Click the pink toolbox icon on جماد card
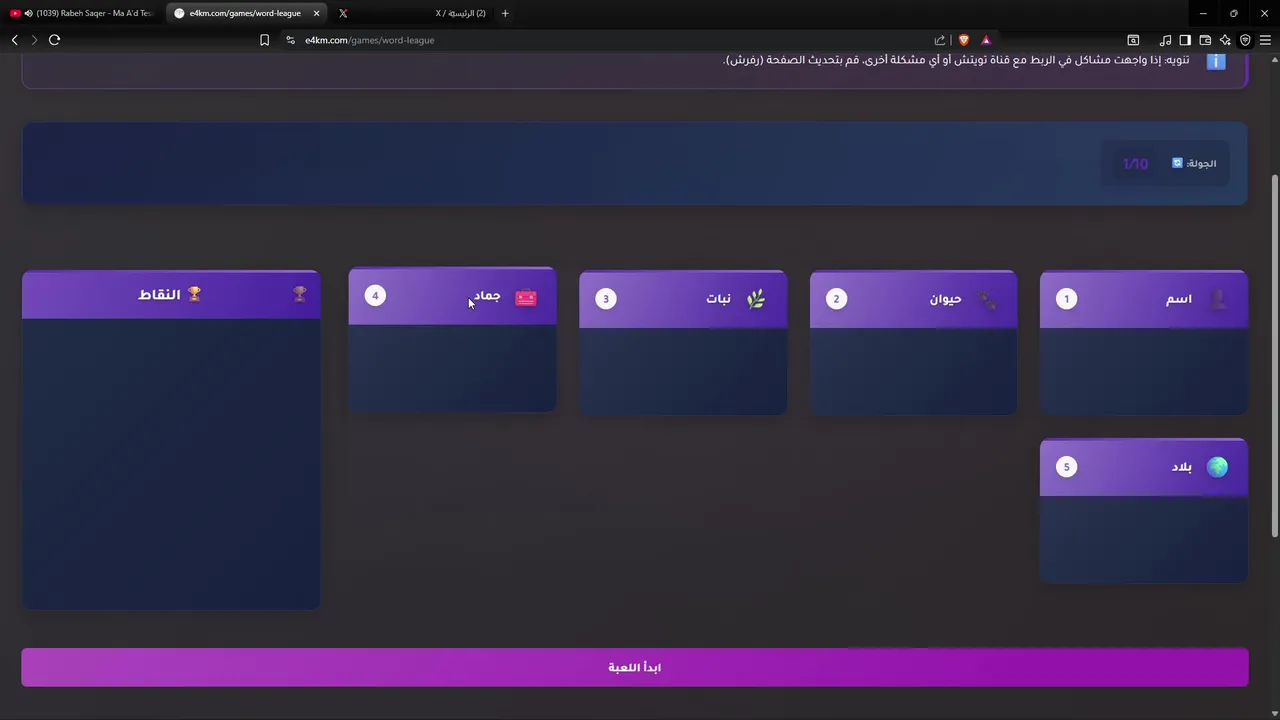This screenshot has height=720, width=1280. 526,297
